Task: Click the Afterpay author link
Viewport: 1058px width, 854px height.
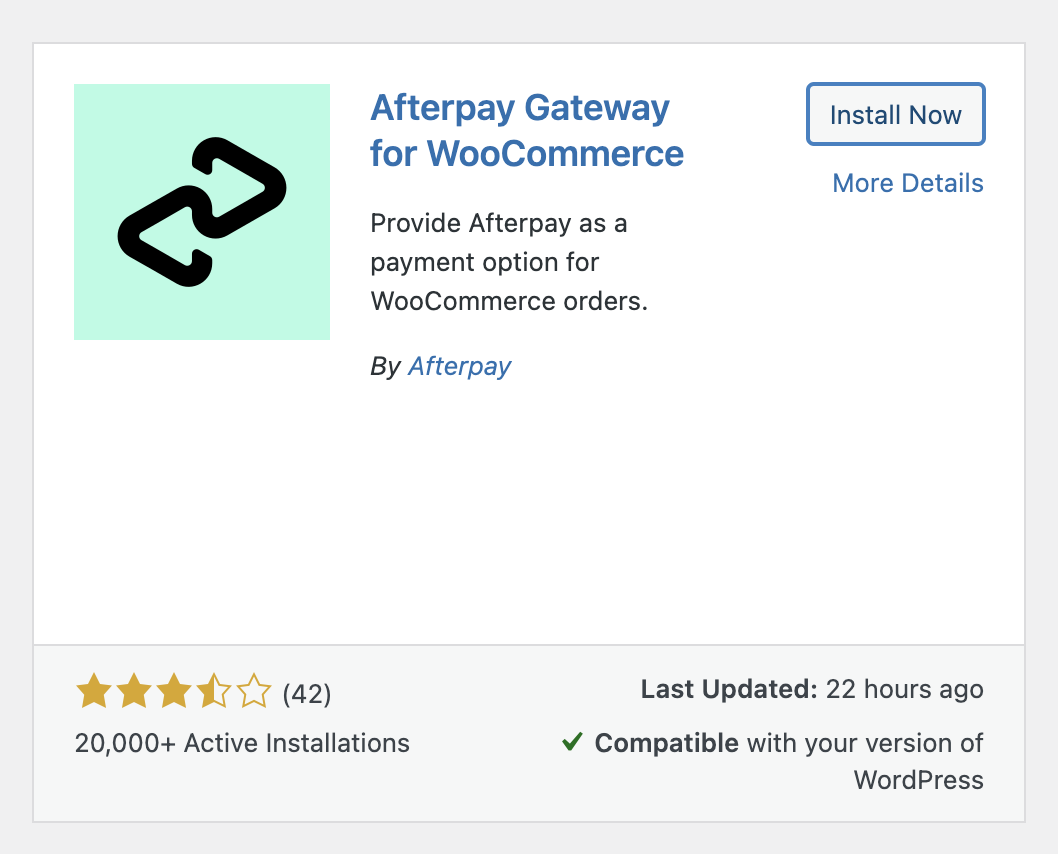Action: pyautogui.click(x=459, y=366)
